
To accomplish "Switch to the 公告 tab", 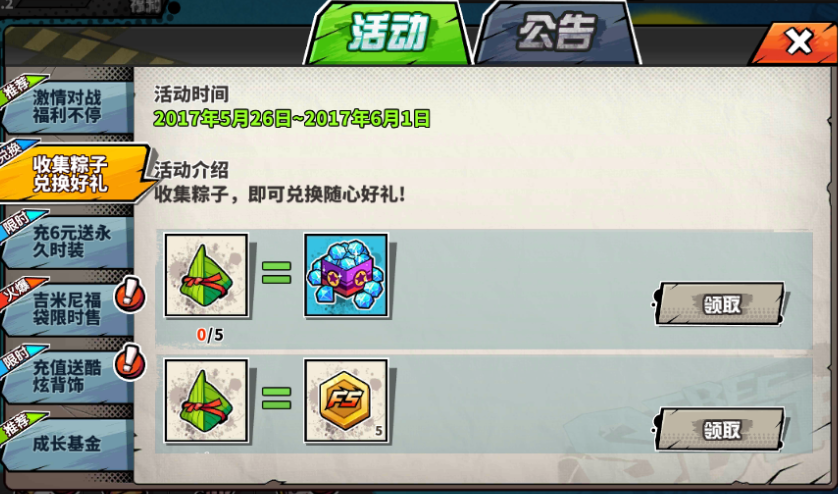I will [x=557, y=33].
